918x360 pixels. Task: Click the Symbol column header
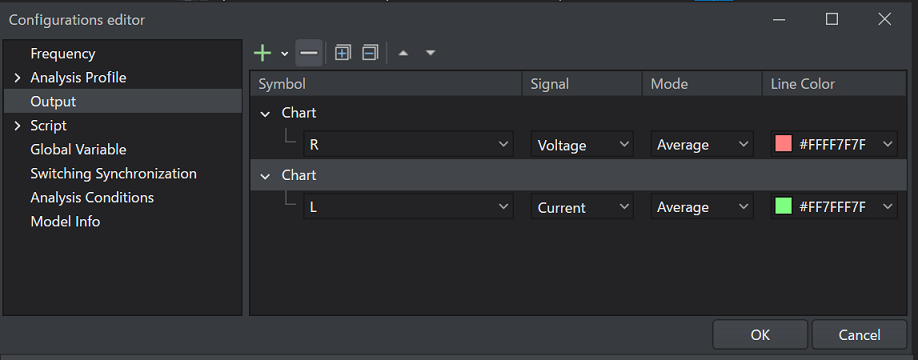386,84
